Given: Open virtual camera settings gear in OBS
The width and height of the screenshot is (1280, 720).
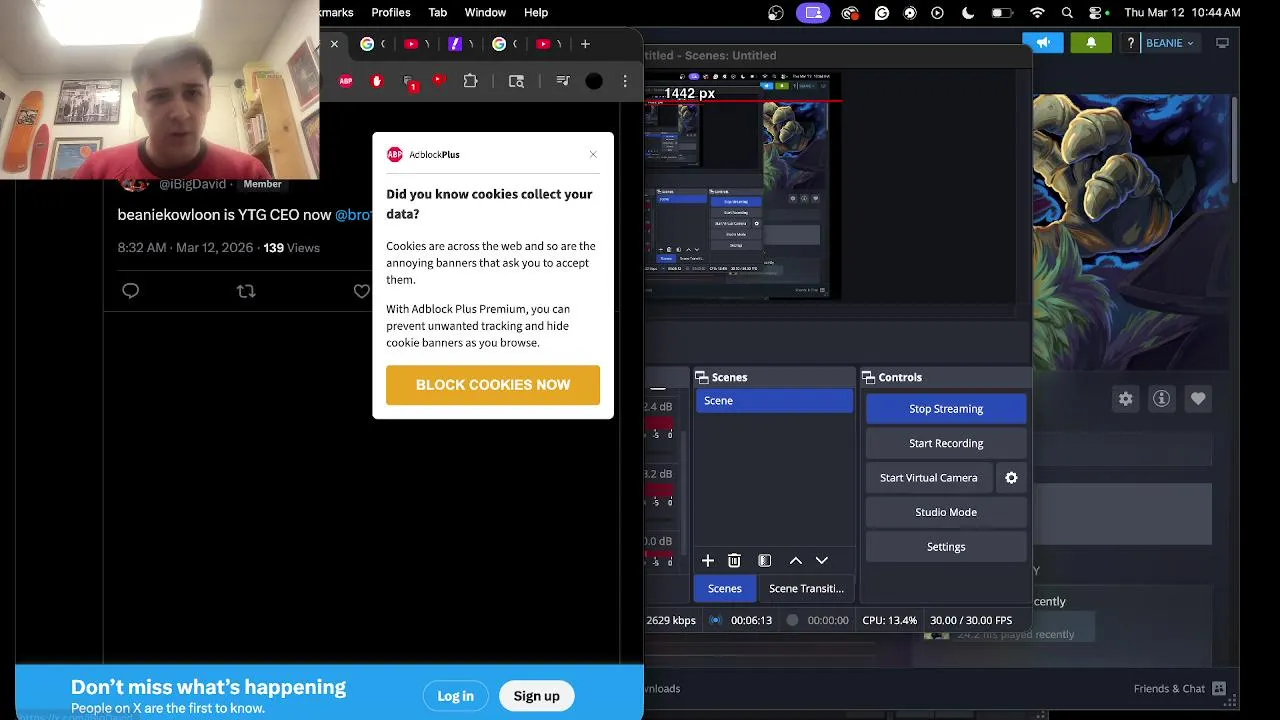Looking at the screenshot, I should pos(1011,478).
